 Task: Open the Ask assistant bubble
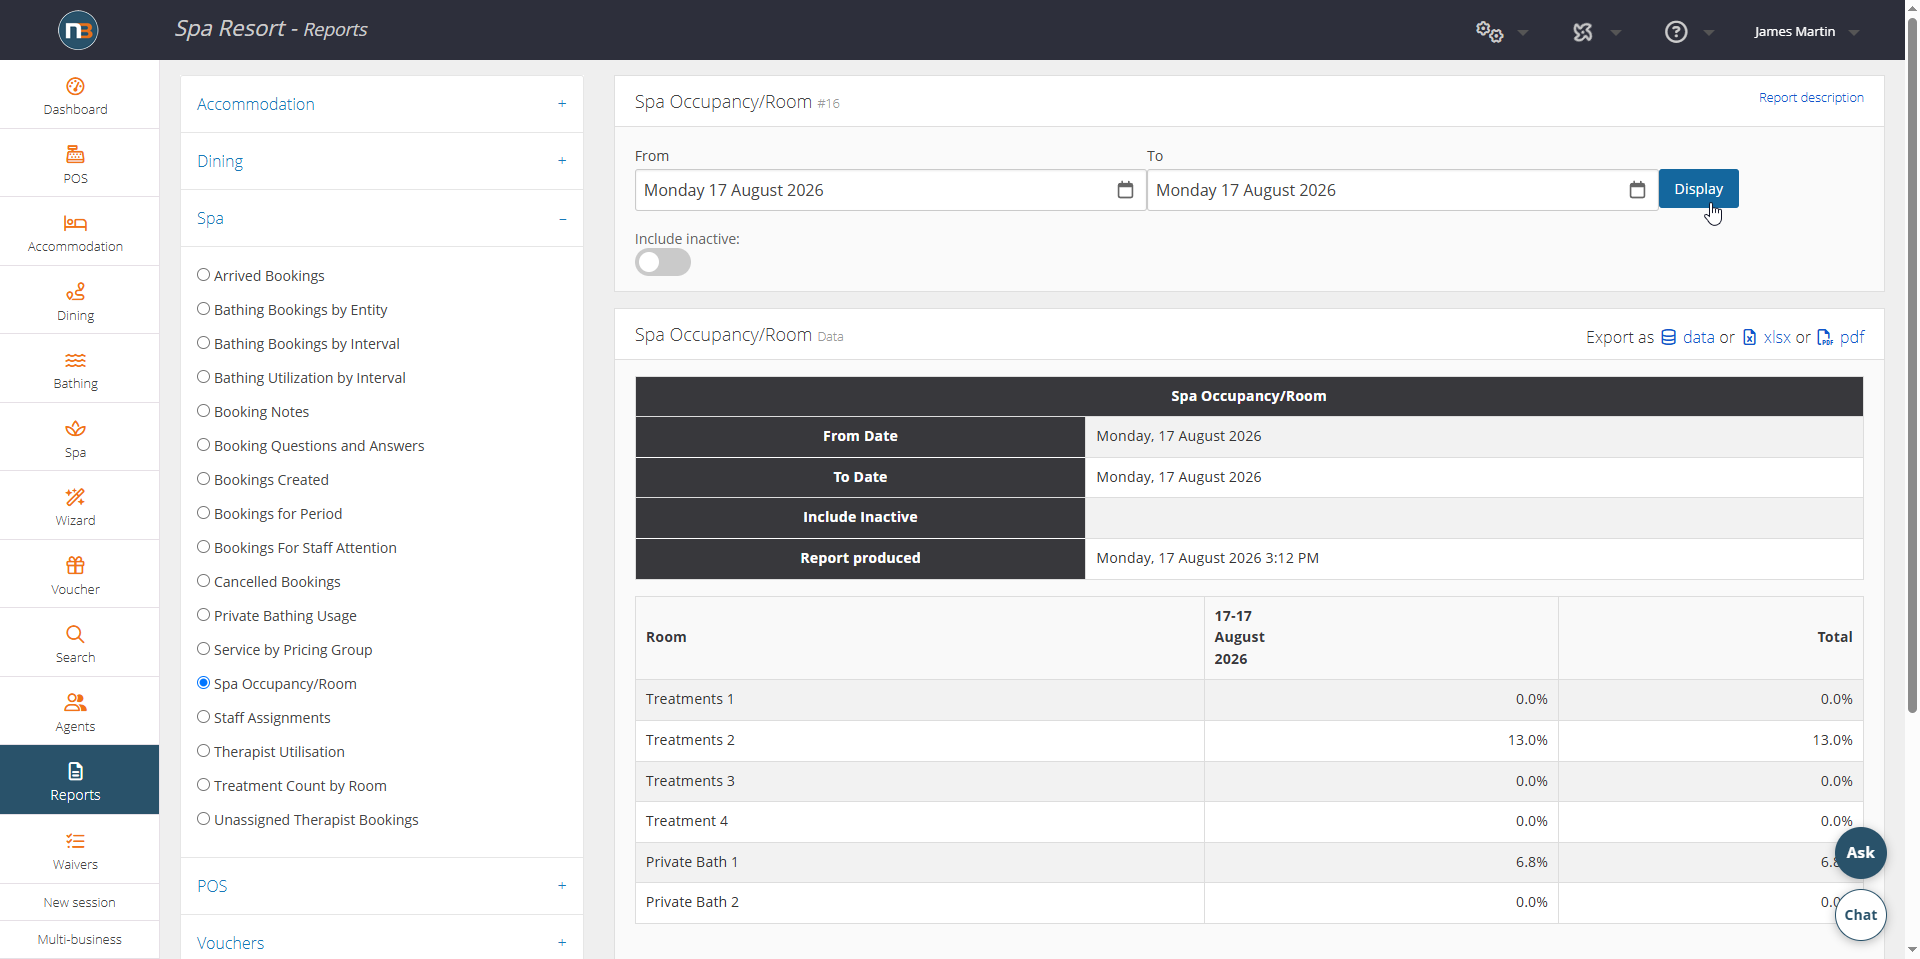point(1860,853)
